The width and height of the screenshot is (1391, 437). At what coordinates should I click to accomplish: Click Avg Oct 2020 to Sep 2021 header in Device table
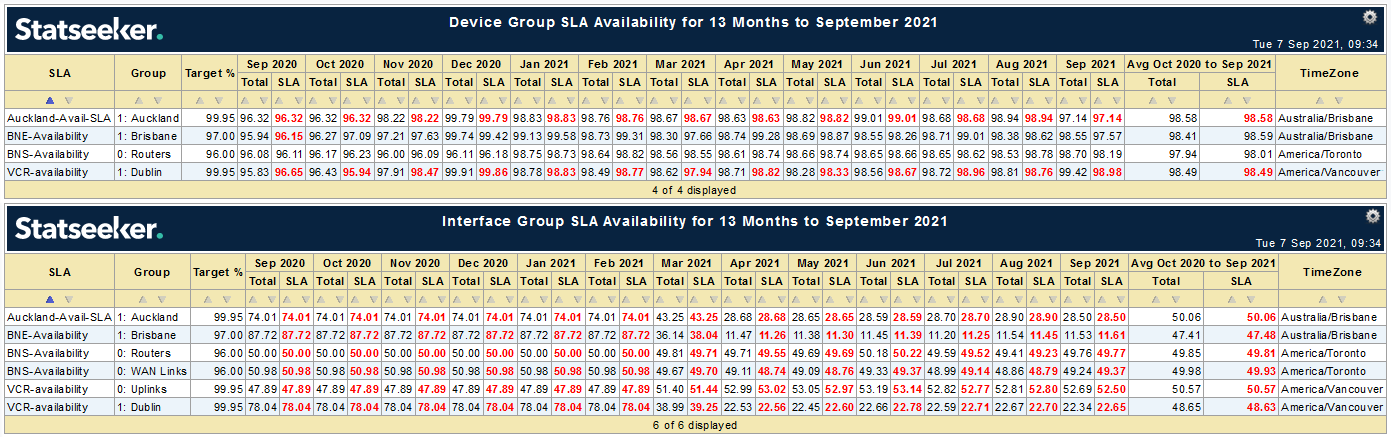point(1199,64)
